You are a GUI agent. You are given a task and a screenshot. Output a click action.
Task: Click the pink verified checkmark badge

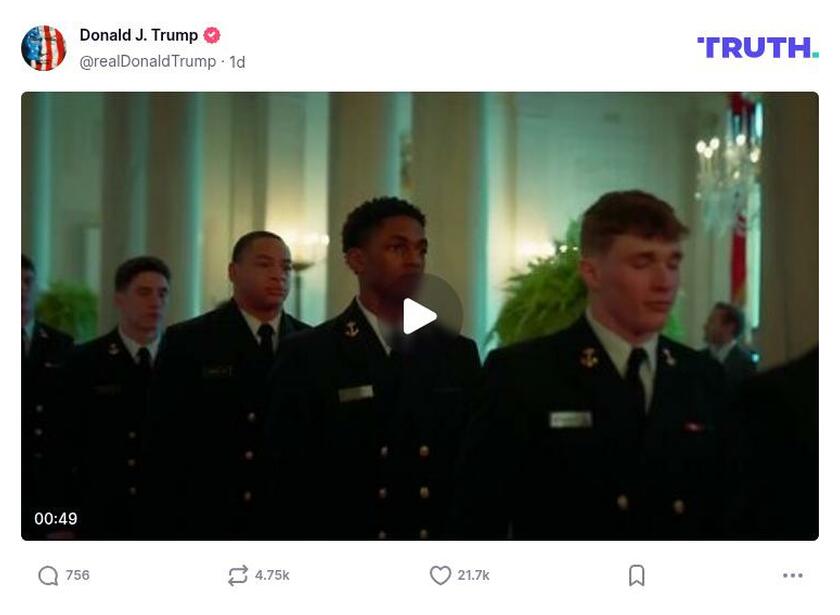210,33
